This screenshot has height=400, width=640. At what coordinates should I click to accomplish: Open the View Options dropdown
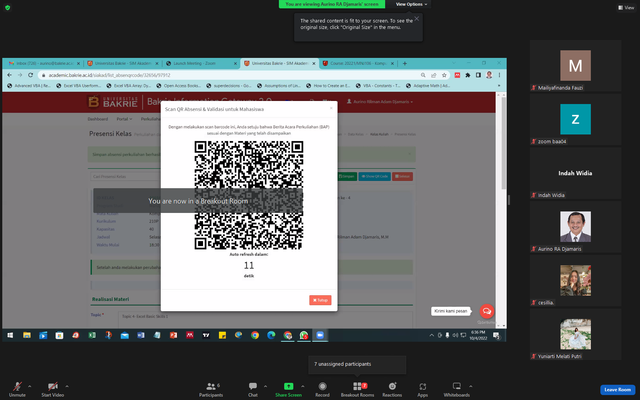[411, 4]
